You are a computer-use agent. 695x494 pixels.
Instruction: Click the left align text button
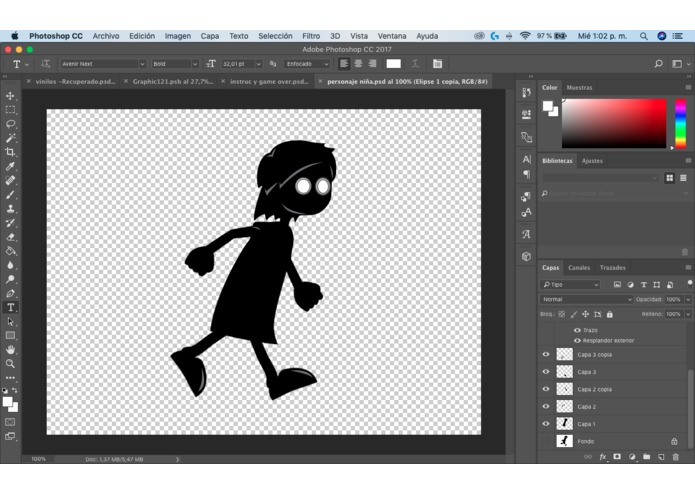pos(344,64)
